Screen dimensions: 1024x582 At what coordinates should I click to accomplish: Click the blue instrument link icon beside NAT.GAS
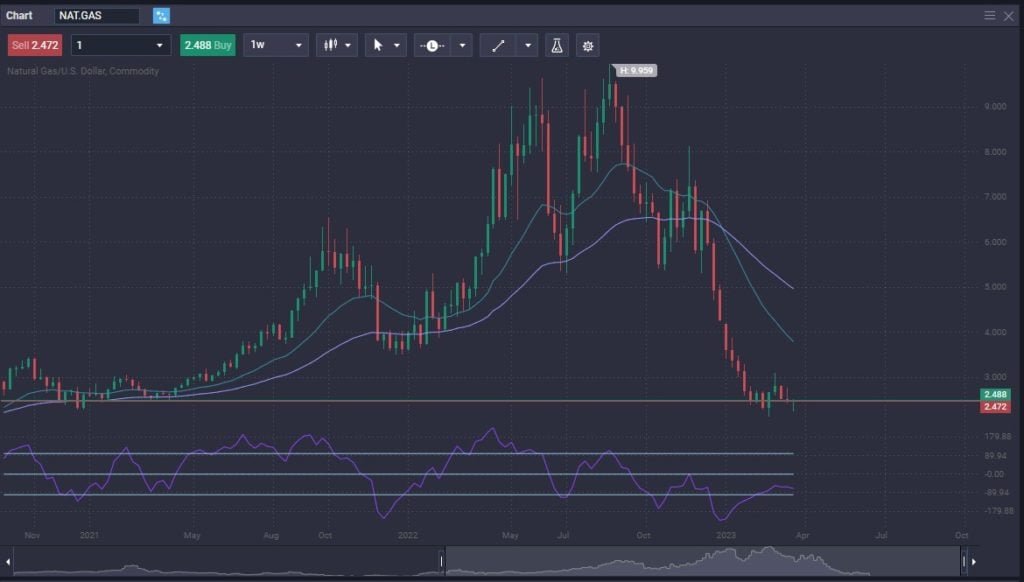point(162,16)
